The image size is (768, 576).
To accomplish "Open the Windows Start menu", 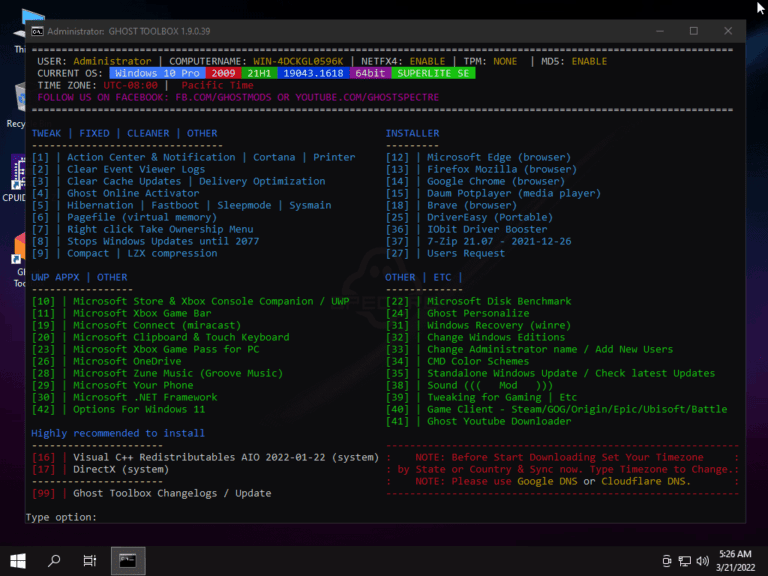I will pos(18,560).
